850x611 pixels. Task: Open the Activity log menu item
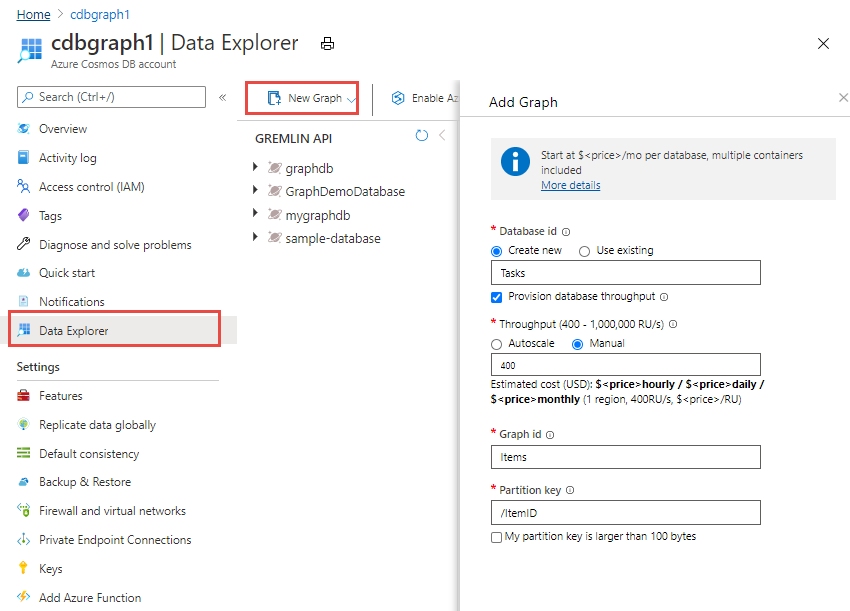click(68, 158)
